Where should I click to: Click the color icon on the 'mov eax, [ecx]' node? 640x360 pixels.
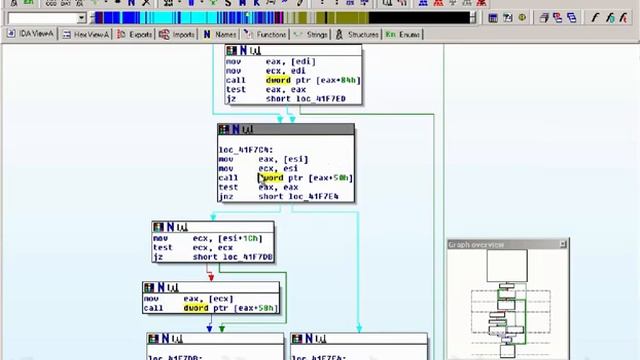149,287
